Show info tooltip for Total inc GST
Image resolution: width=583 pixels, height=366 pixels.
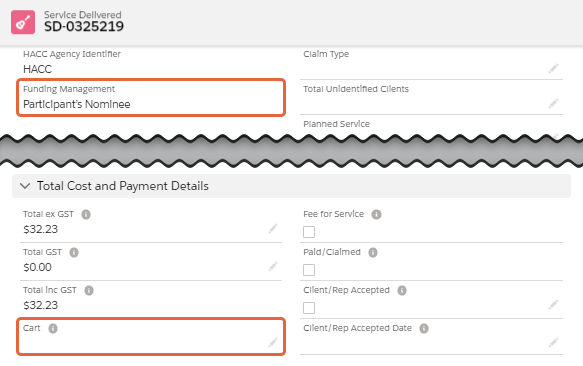pyautogui.click(x=89, y=290)
